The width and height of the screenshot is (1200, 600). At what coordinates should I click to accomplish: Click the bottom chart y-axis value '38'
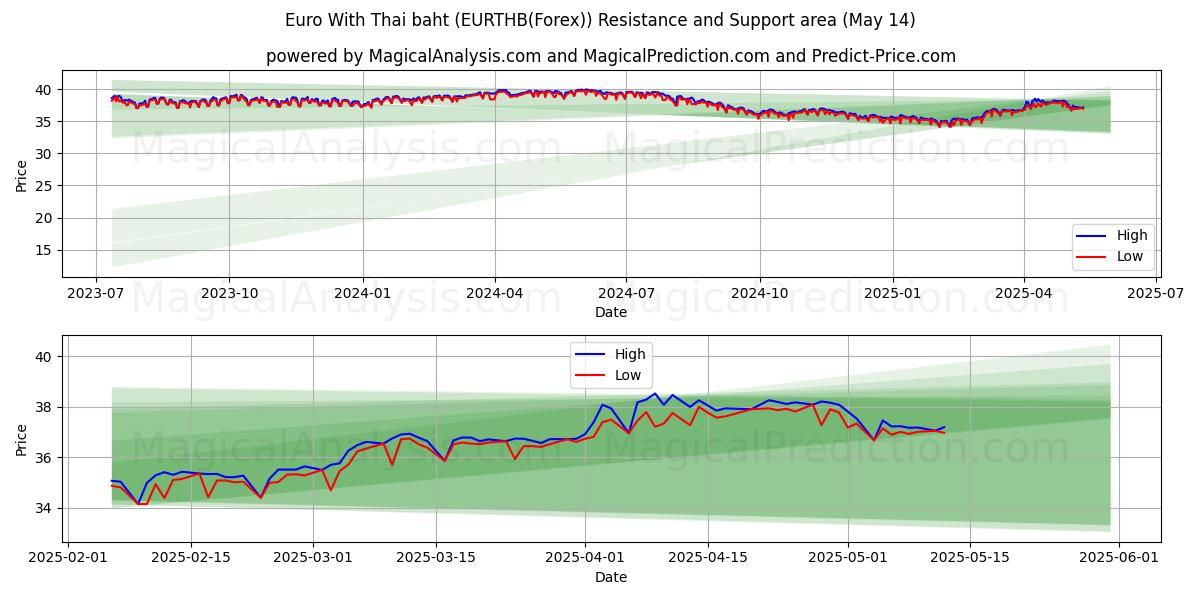tap(45, 408)
